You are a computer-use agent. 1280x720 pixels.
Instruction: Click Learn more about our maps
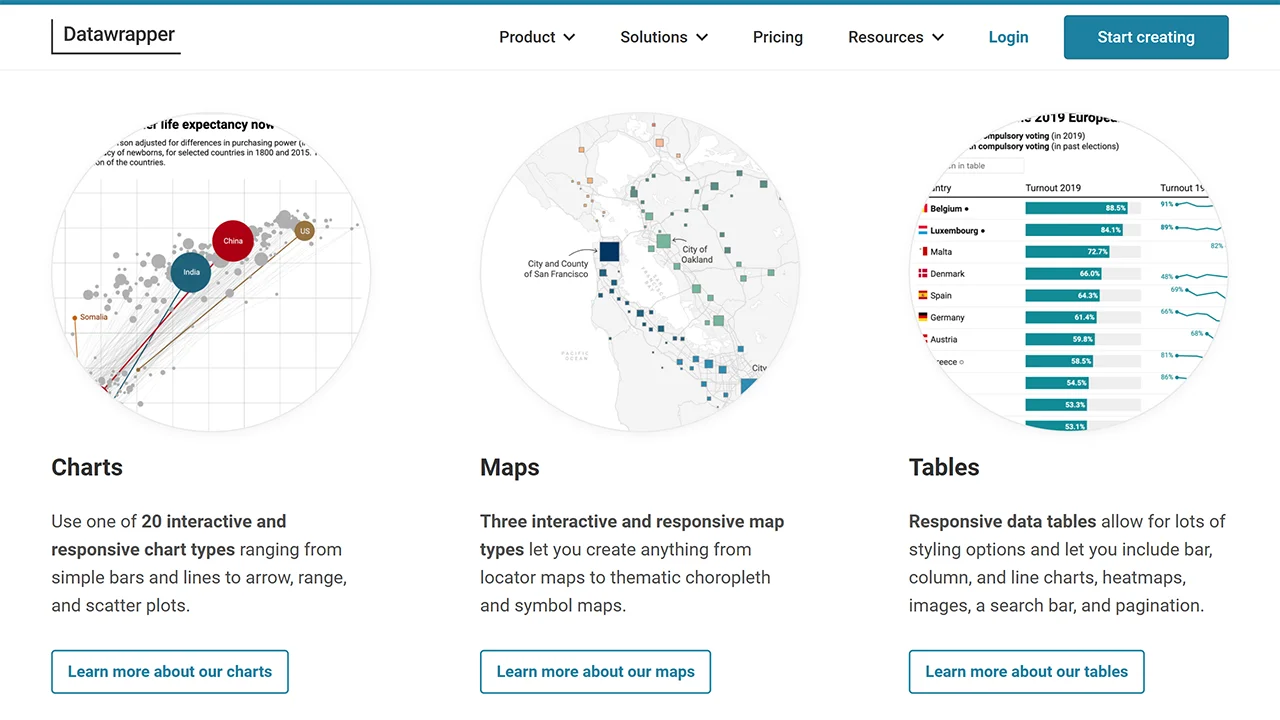[595, 672]
